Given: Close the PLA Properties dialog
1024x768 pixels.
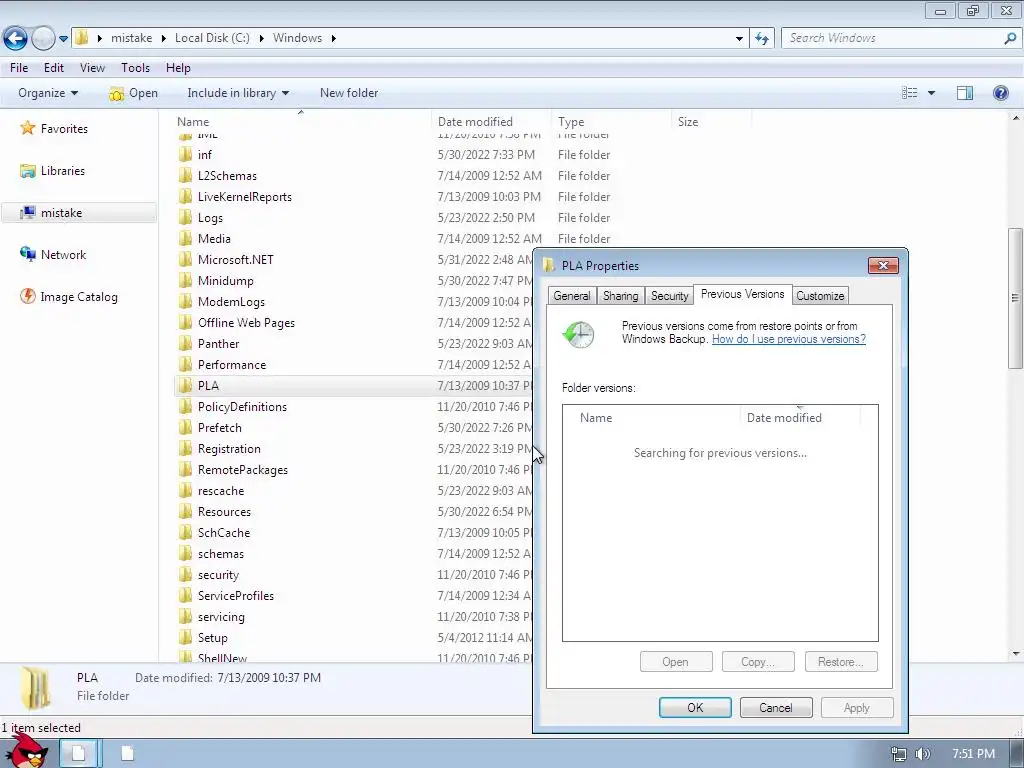Looking at the screenshot, I should click(883, 266).
